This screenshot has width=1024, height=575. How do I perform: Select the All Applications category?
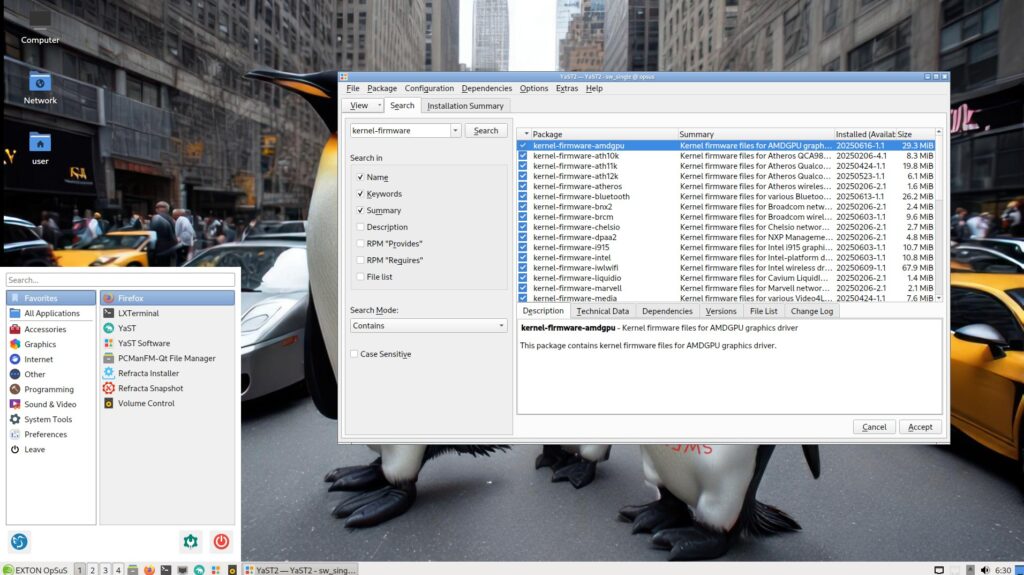(x=51, y=313)
